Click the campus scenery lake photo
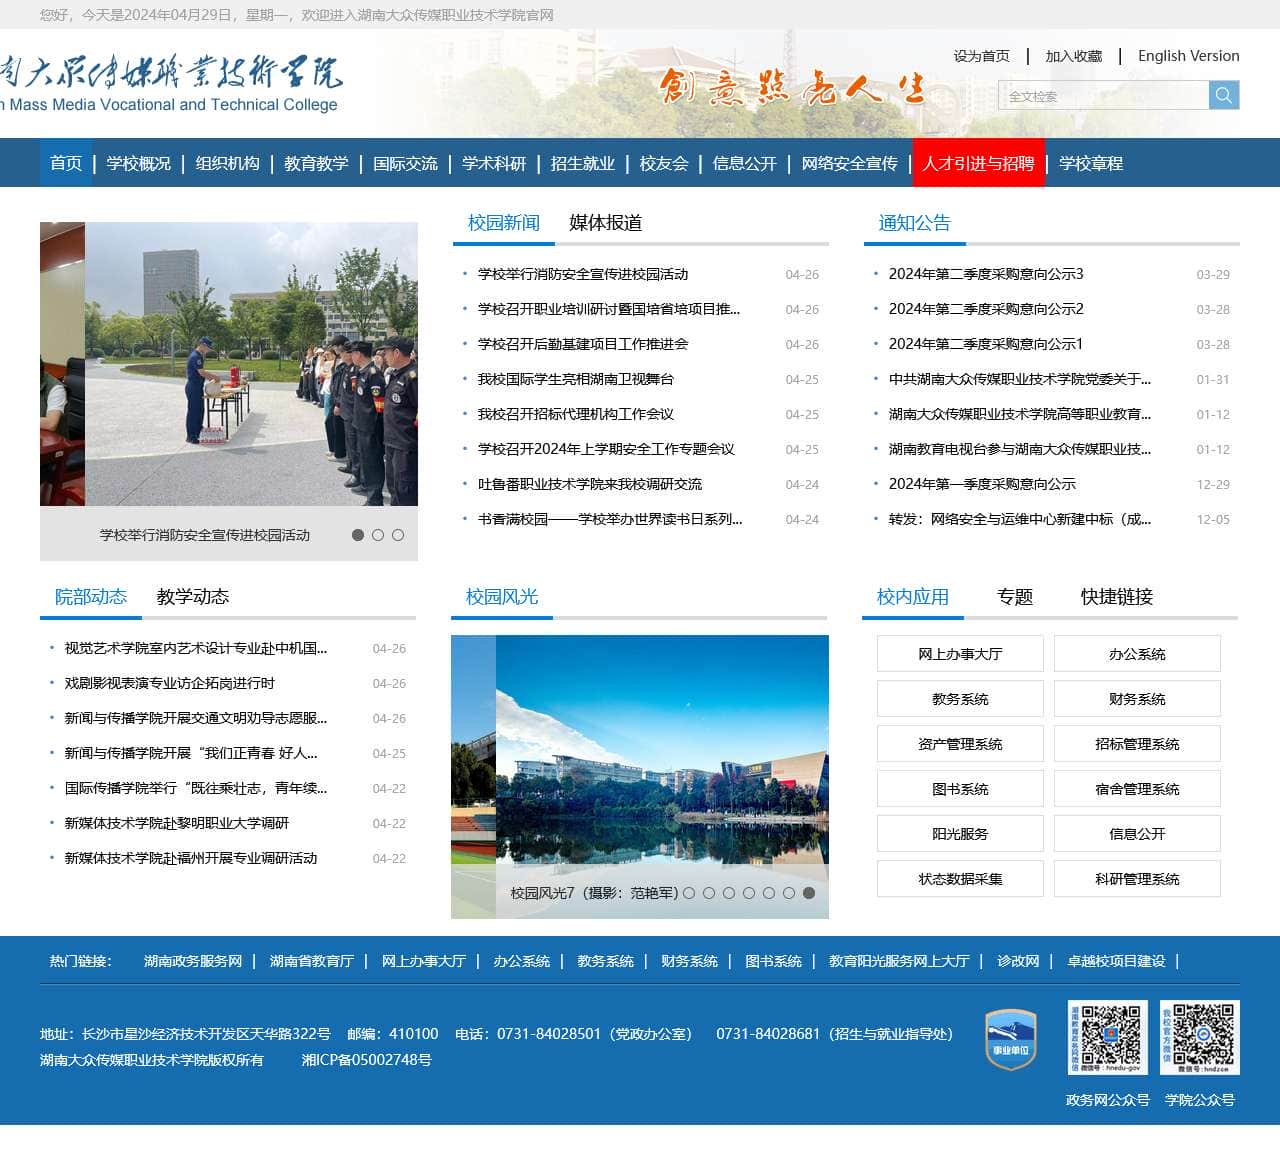The image size is (1280, 1167). coord(640,760)
